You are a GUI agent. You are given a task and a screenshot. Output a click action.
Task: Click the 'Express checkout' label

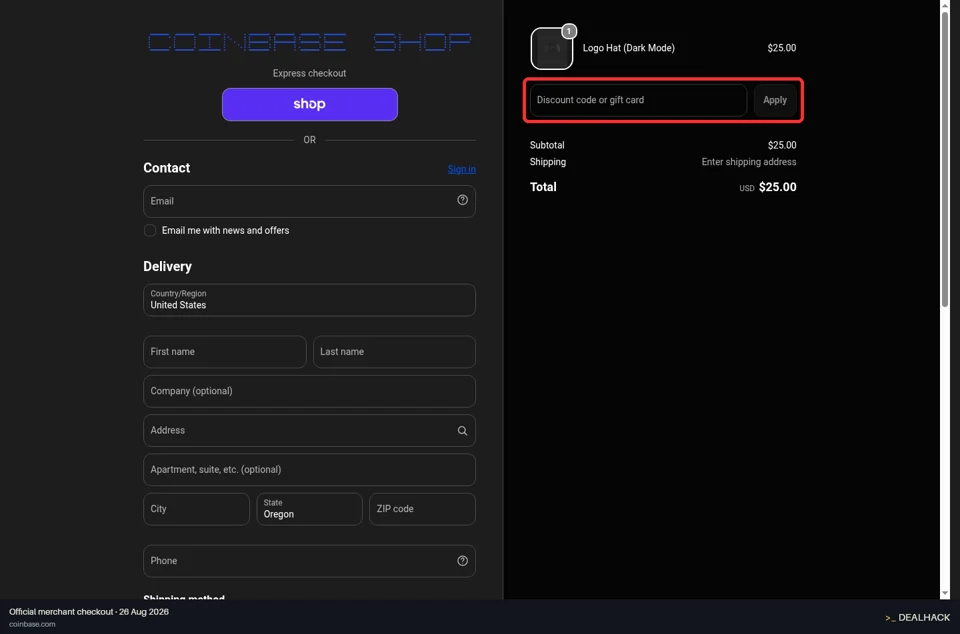point(309,73)
